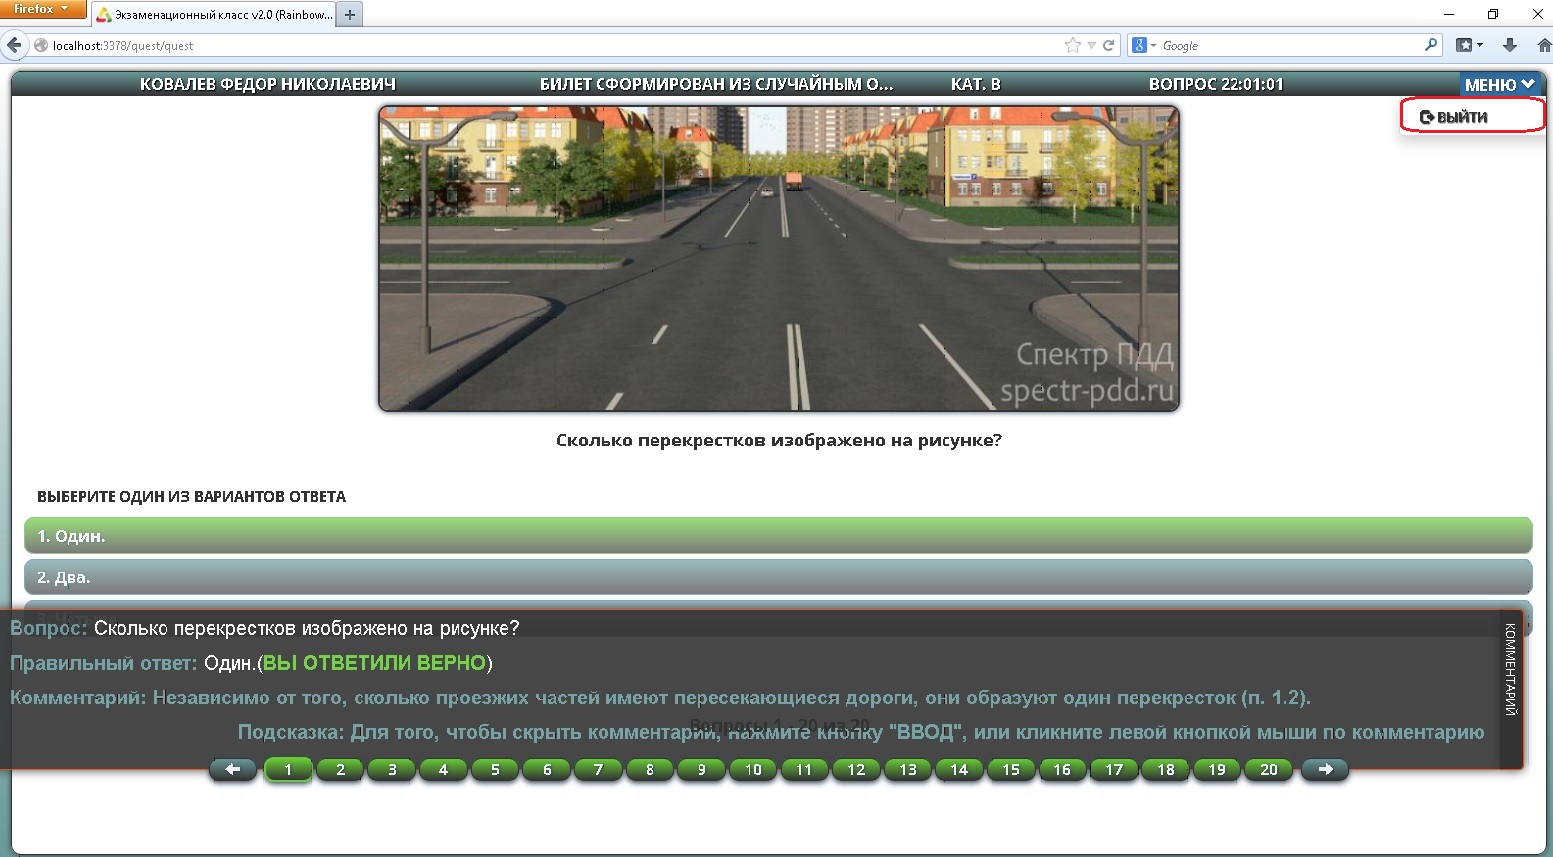The height and width of the screenshot is (857, 1553).
Task: Jump to question 11
Action: point(804,769)
